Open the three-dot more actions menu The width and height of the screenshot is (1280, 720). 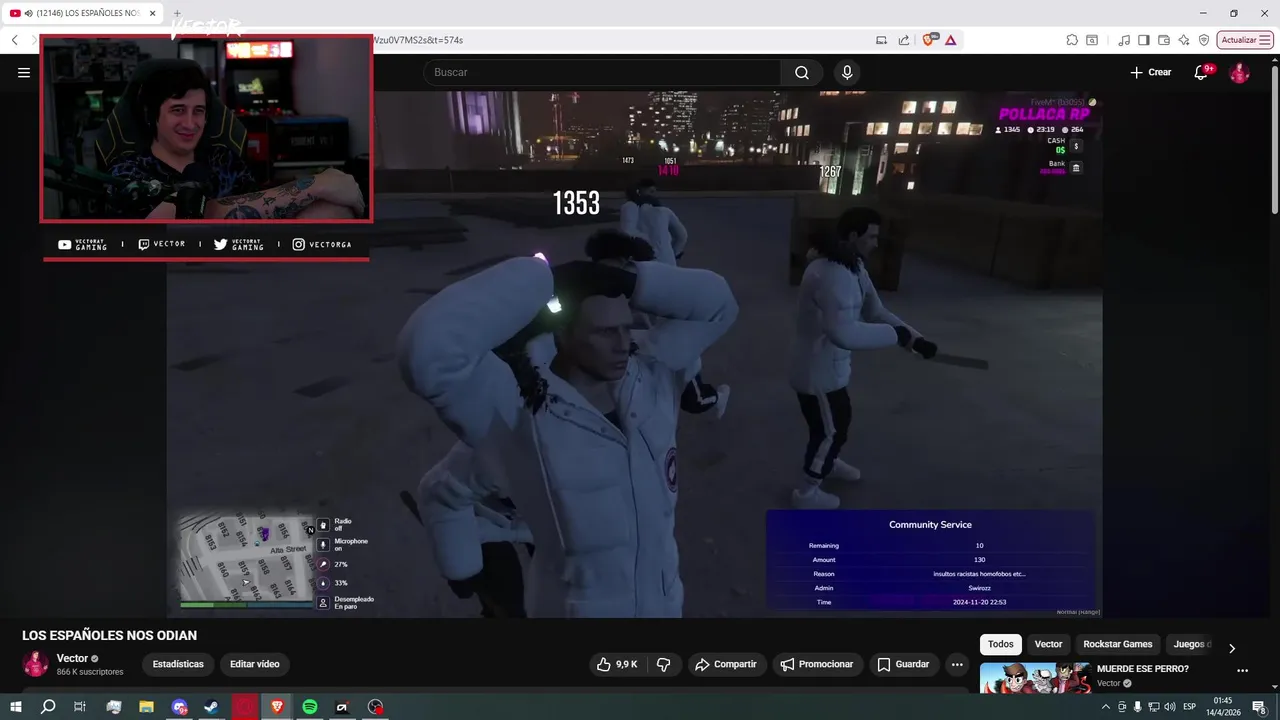(957, 664)
